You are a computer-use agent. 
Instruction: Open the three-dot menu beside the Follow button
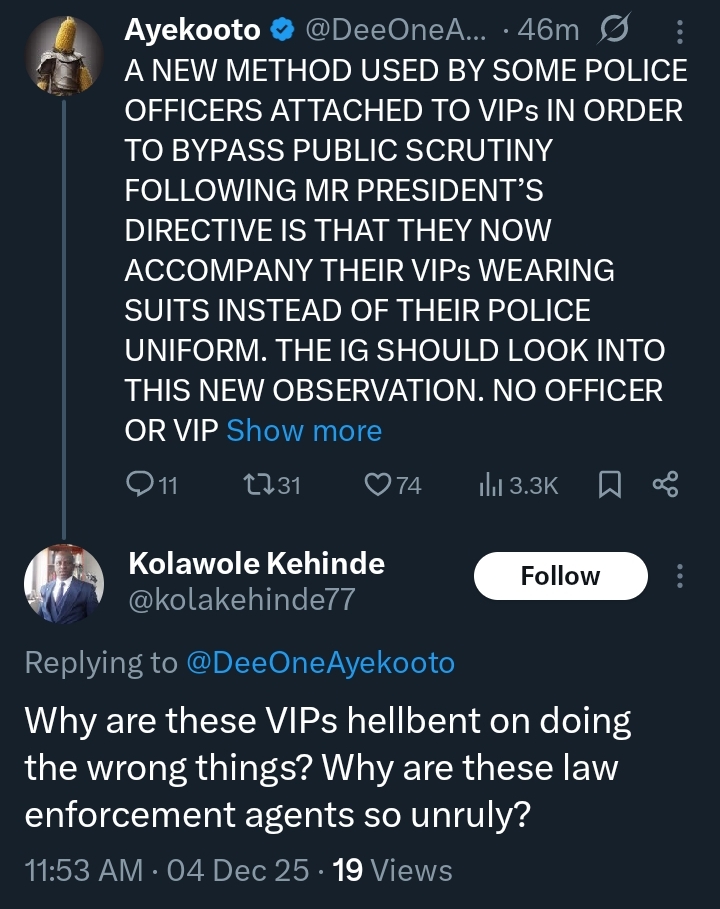pos(680,576)
